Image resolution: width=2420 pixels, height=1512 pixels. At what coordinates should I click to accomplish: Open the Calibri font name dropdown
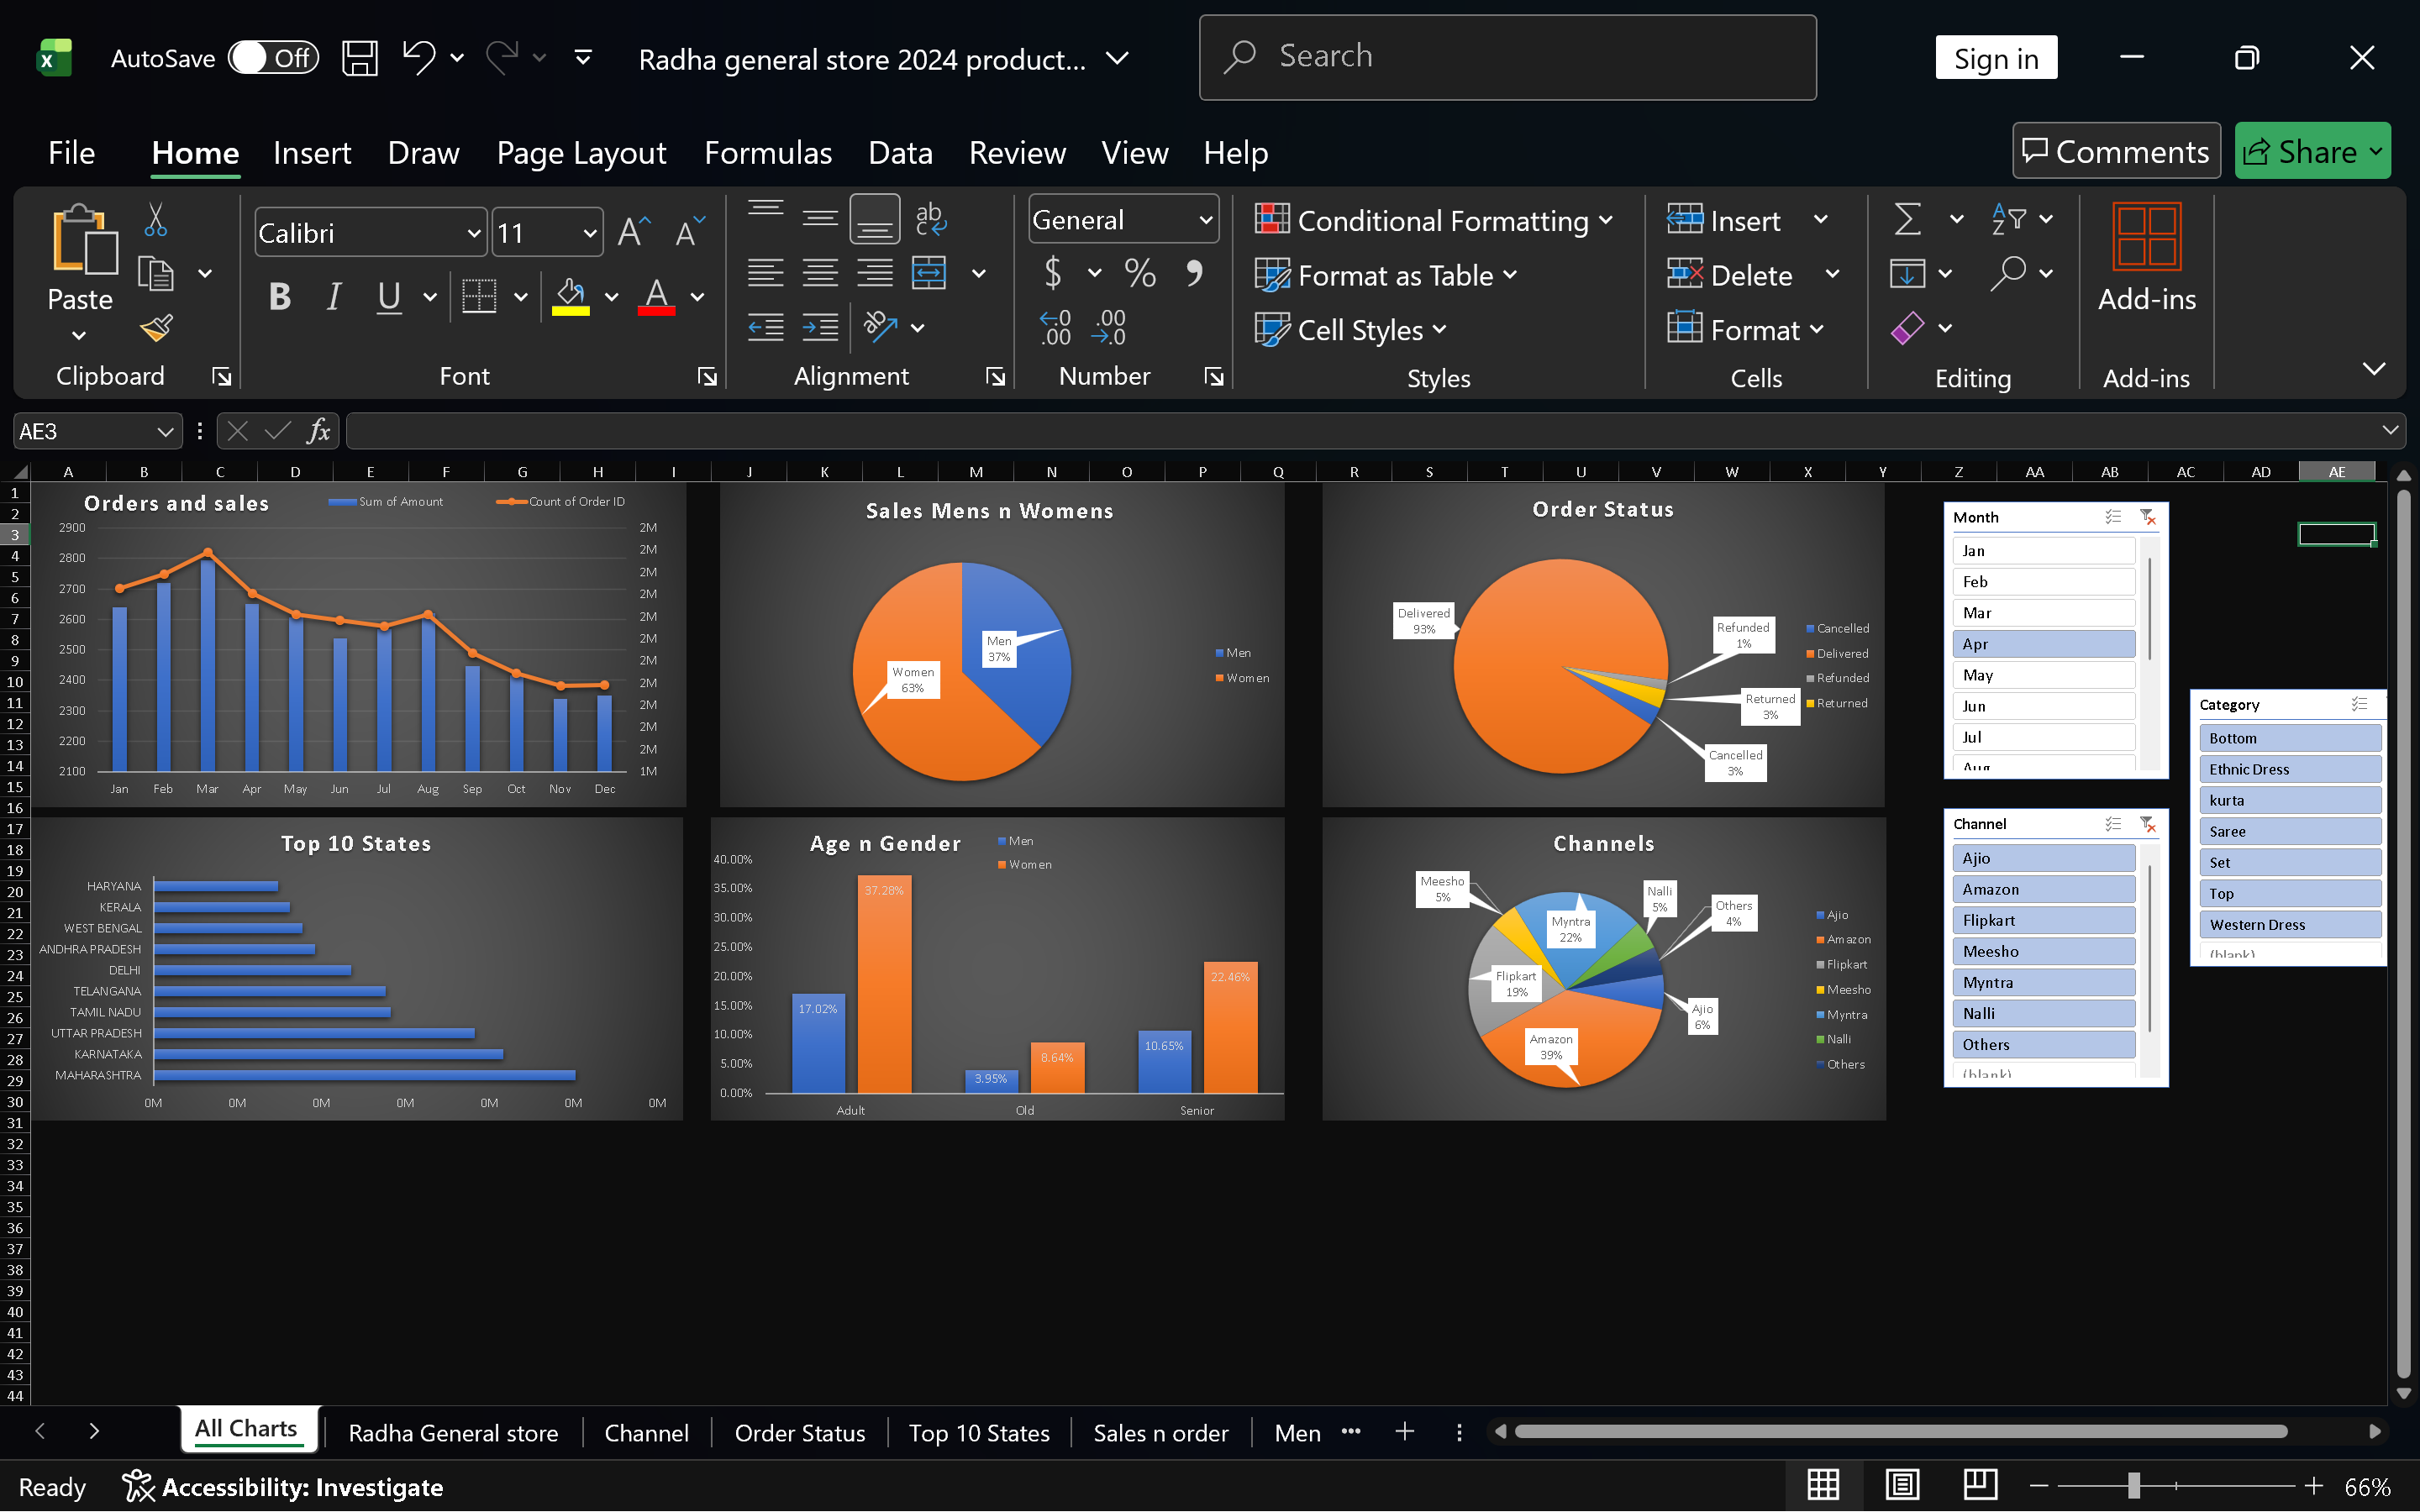[474, 233]
